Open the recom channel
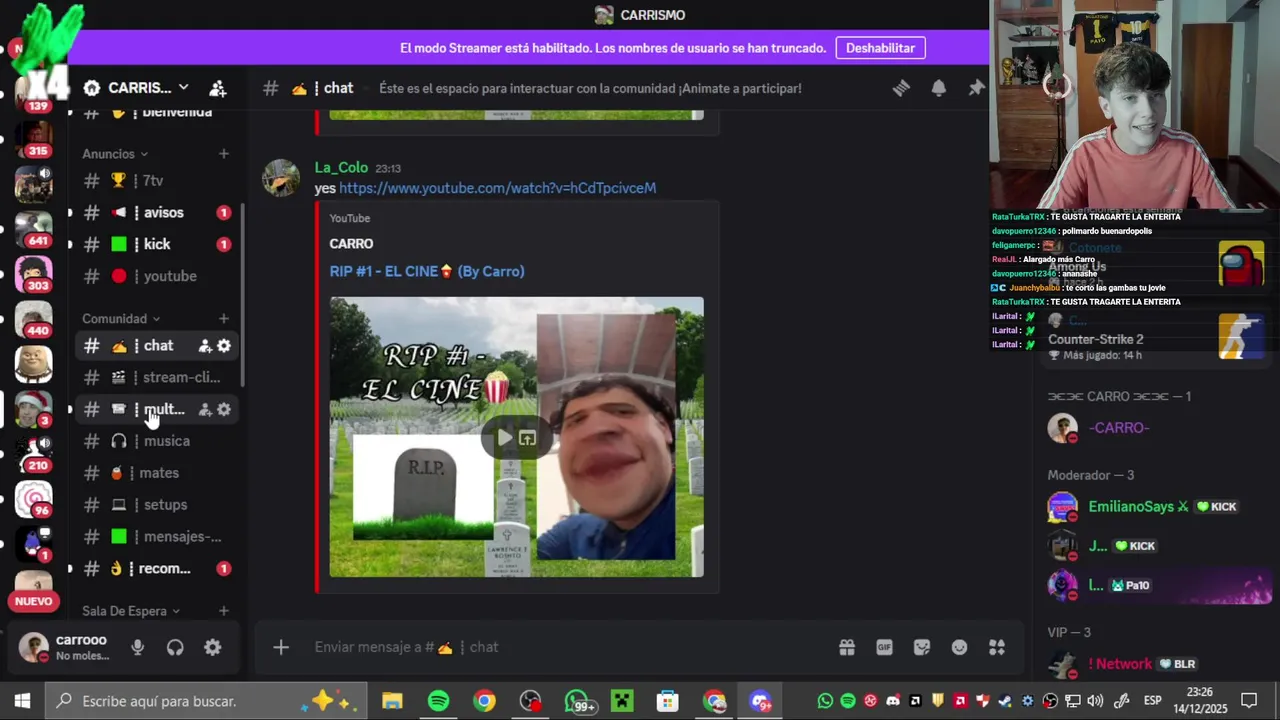Viewport: 1280px width, 720px height. click(x=157, y=569)
